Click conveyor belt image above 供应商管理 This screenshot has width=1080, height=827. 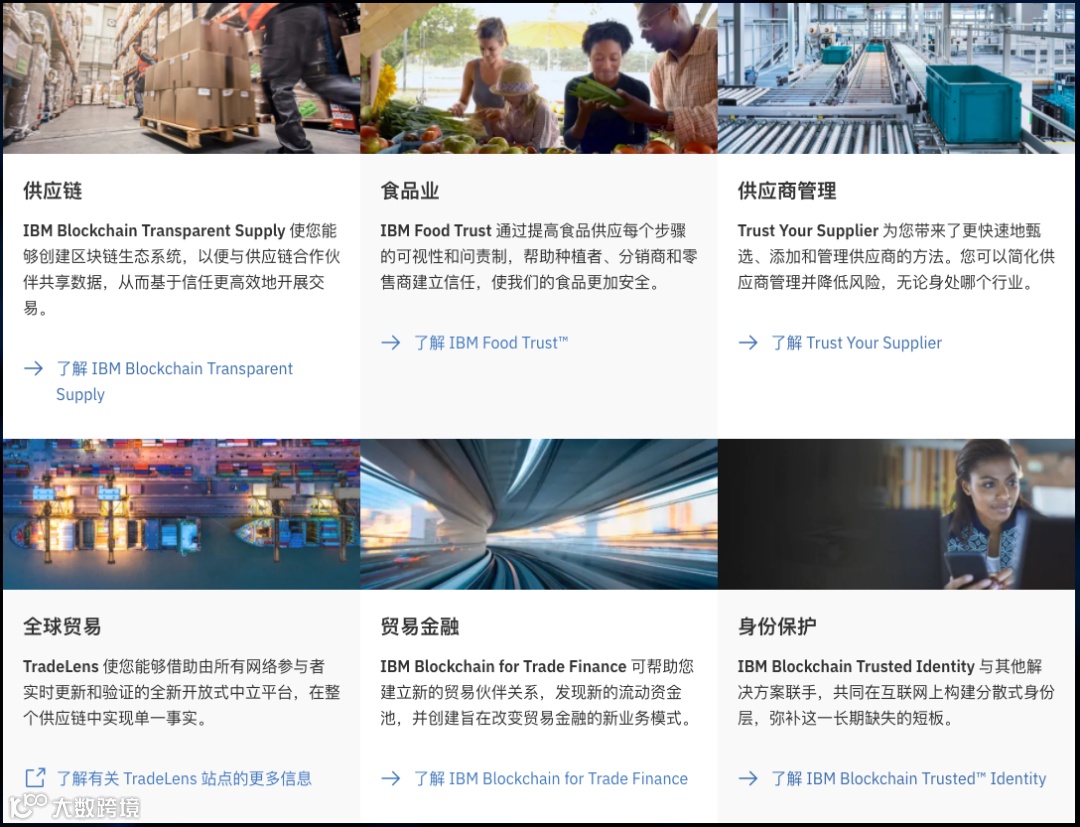pyautogui.click(x=896, y=78)
